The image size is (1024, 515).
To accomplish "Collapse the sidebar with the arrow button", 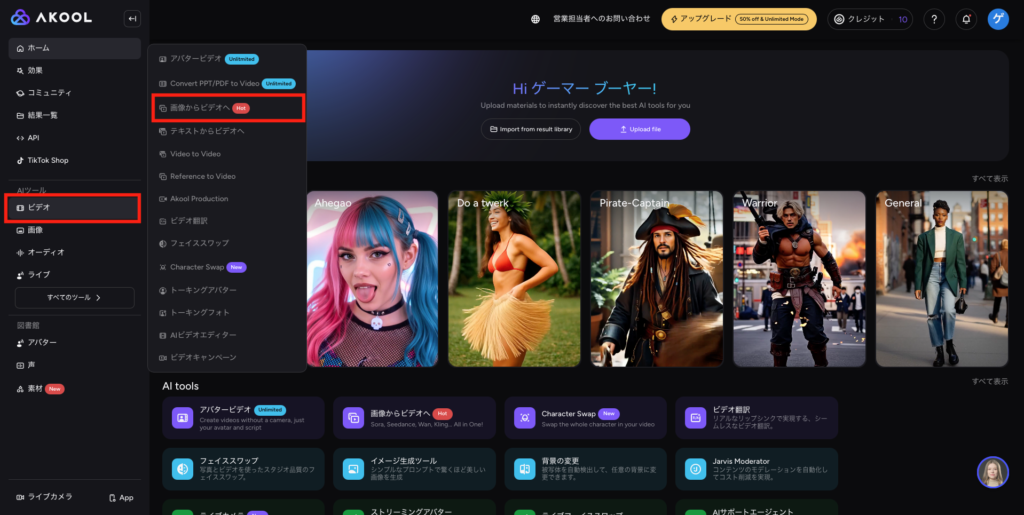I will coord(132,19).
